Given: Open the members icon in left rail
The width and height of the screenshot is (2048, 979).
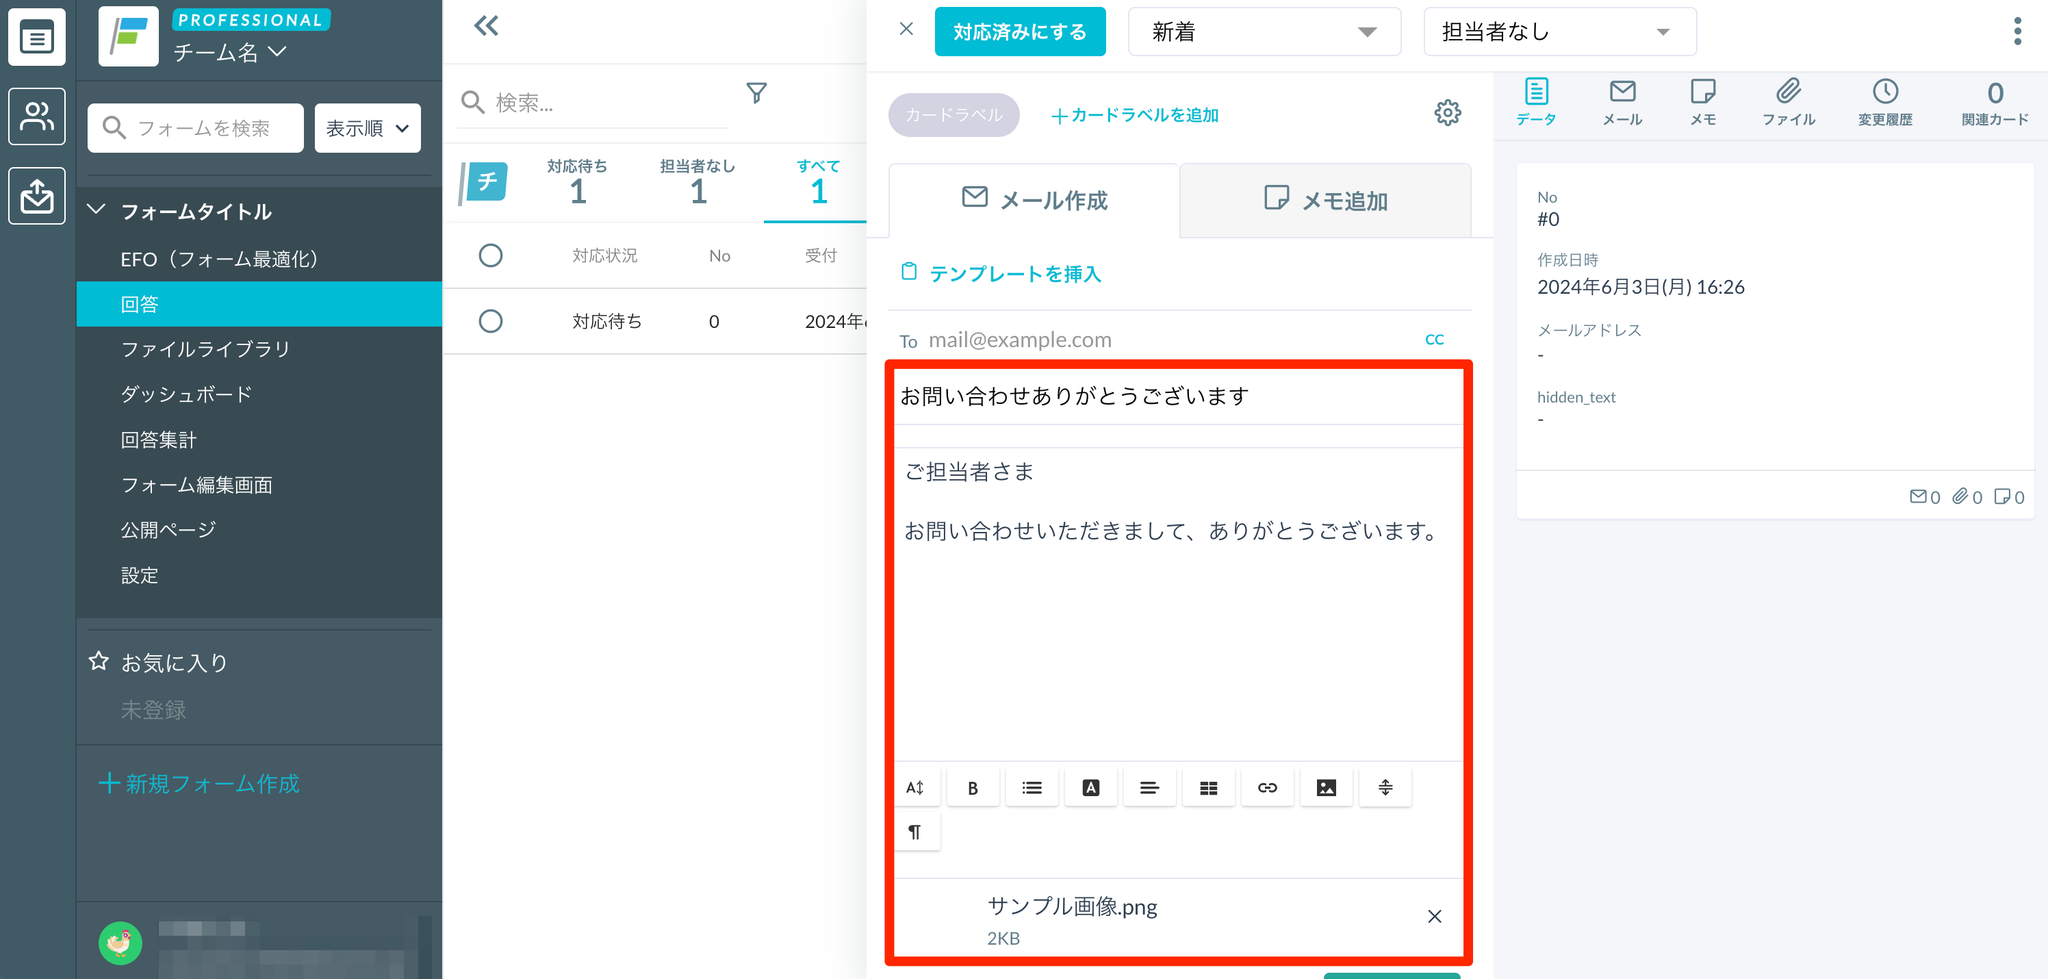Looking at the screenshot, I should click(37, 116).
